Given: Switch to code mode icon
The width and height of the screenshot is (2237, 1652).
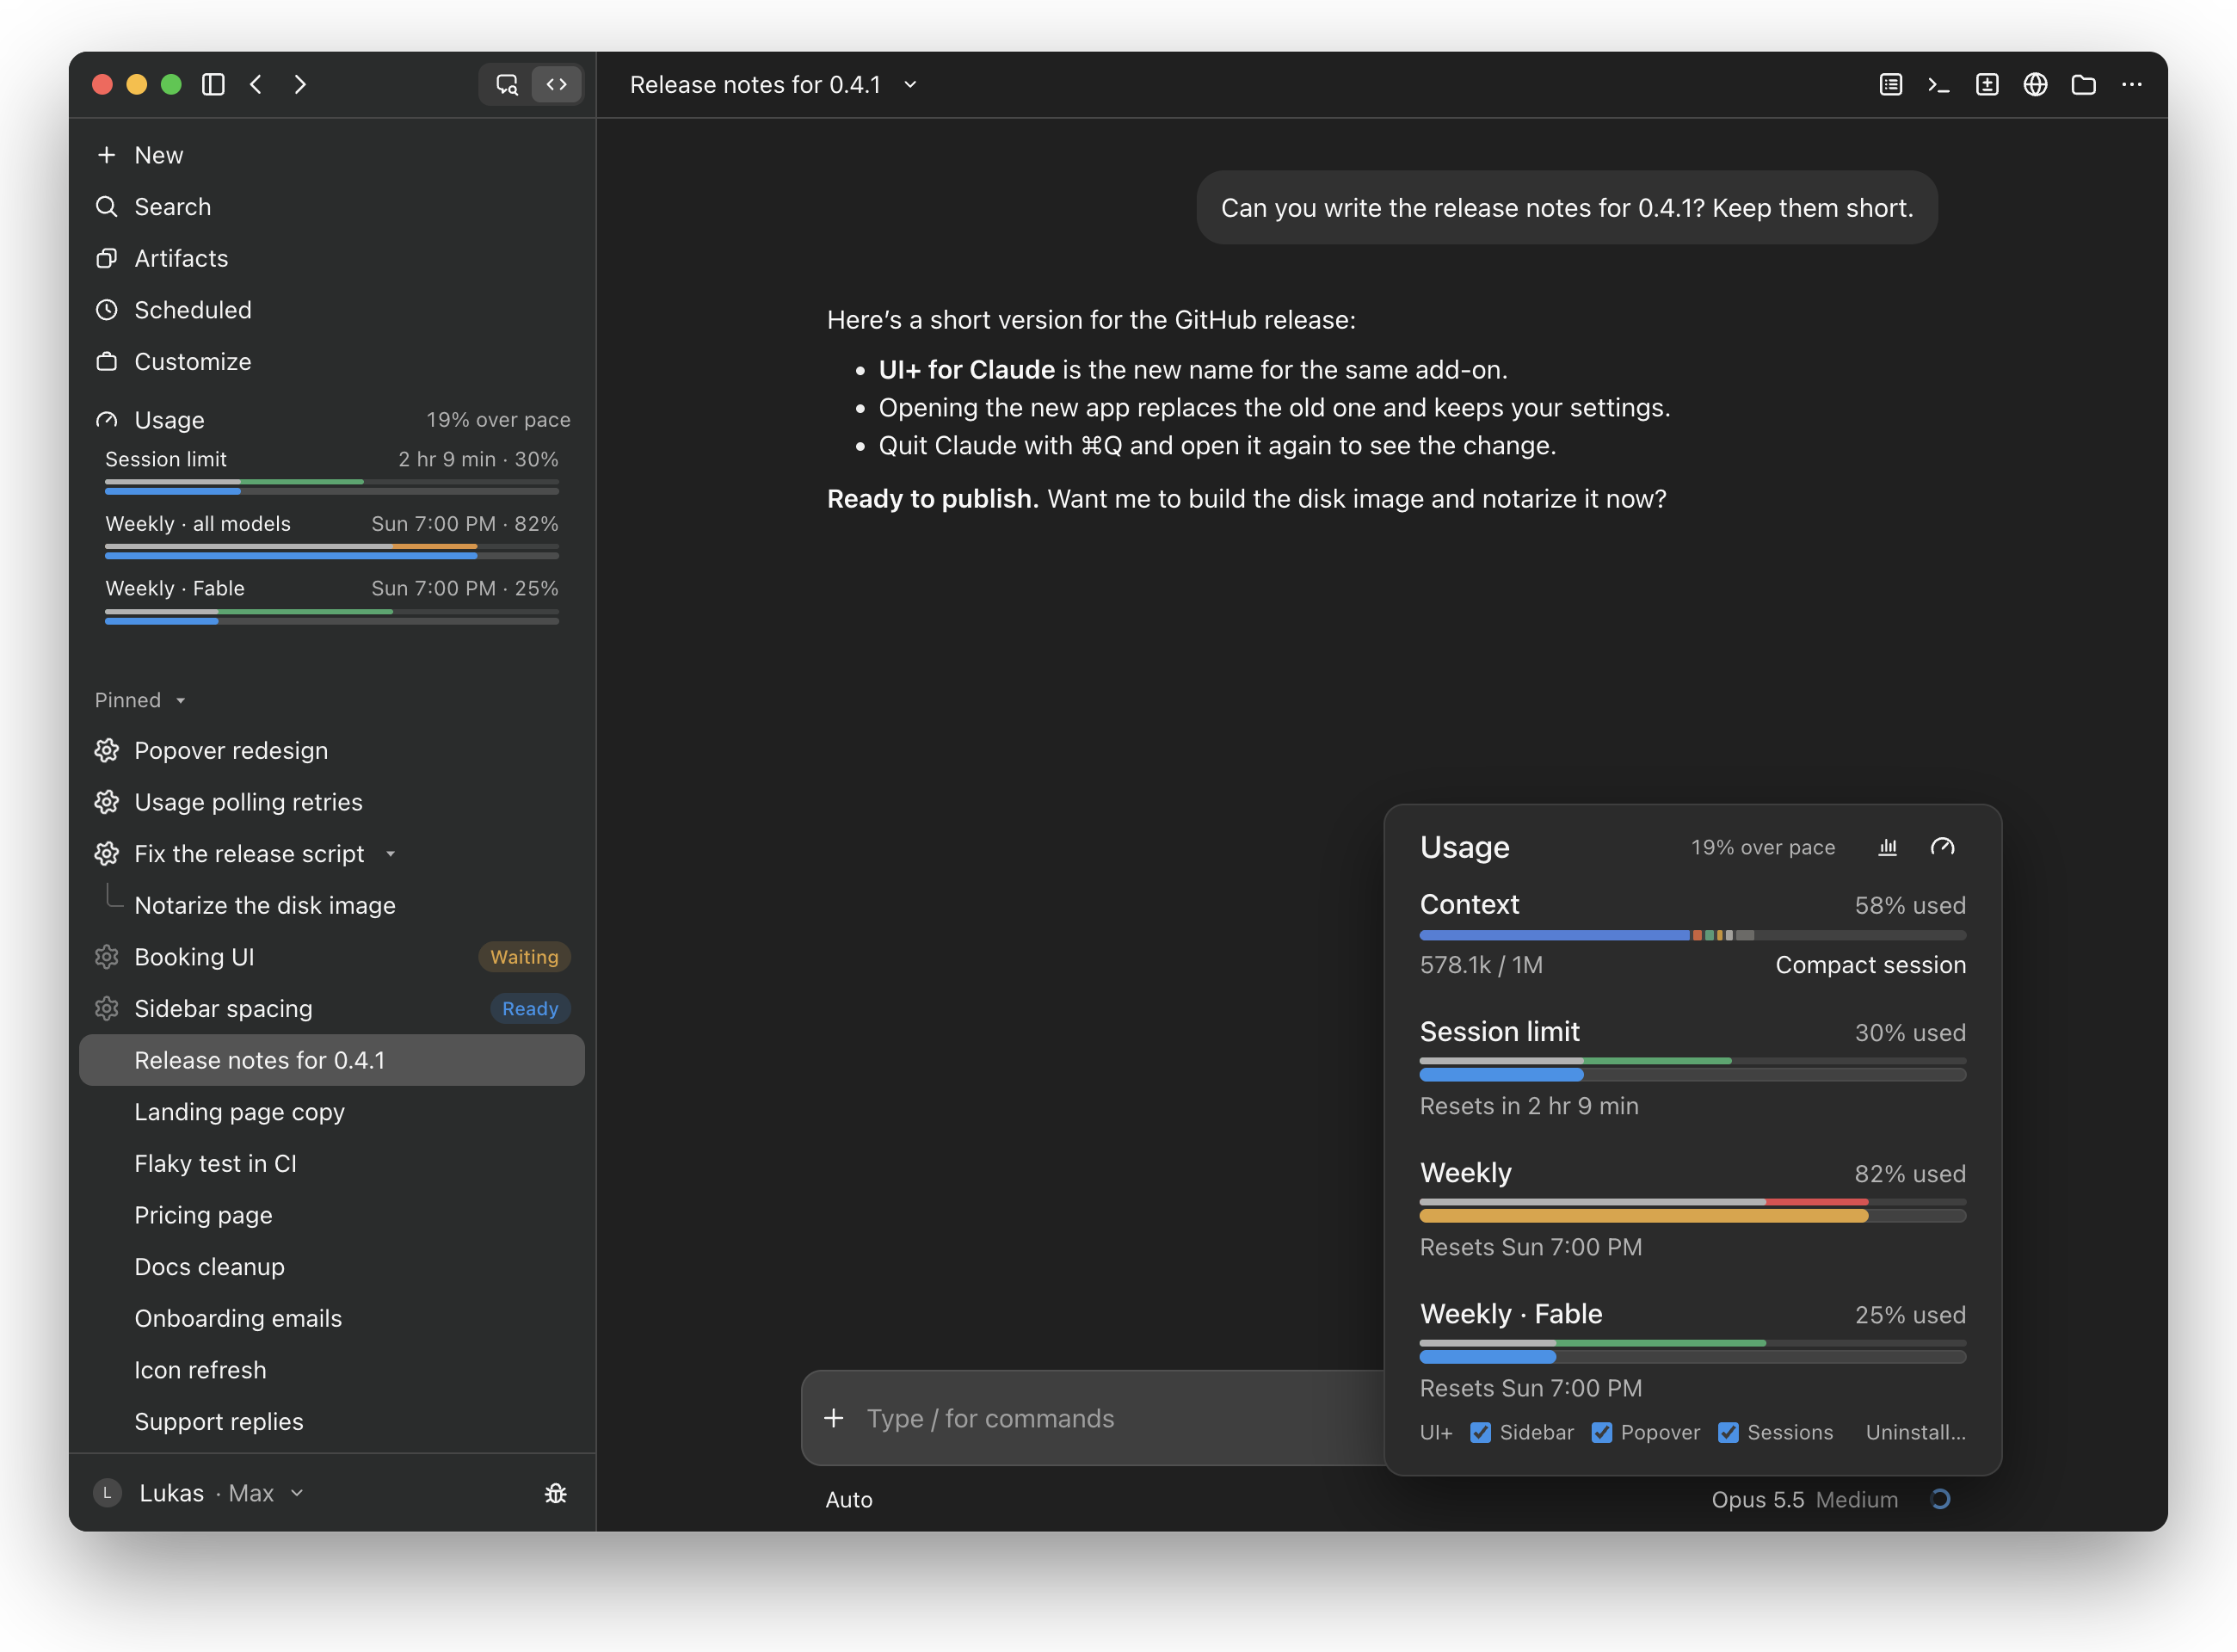Looking at the screenshot, I should 557,84.
